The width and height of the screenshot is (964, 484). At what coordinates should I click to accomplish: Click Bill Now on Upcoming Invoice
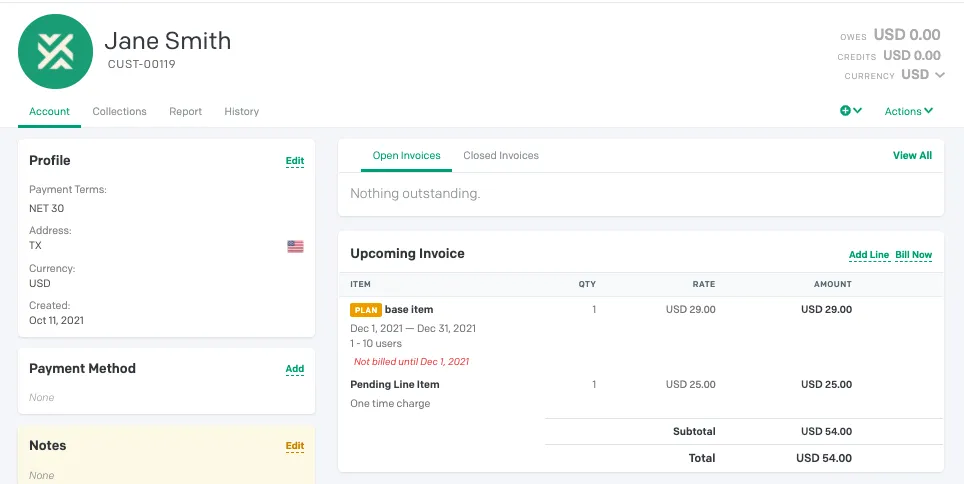pyautogui.click(x=914, y=255)
